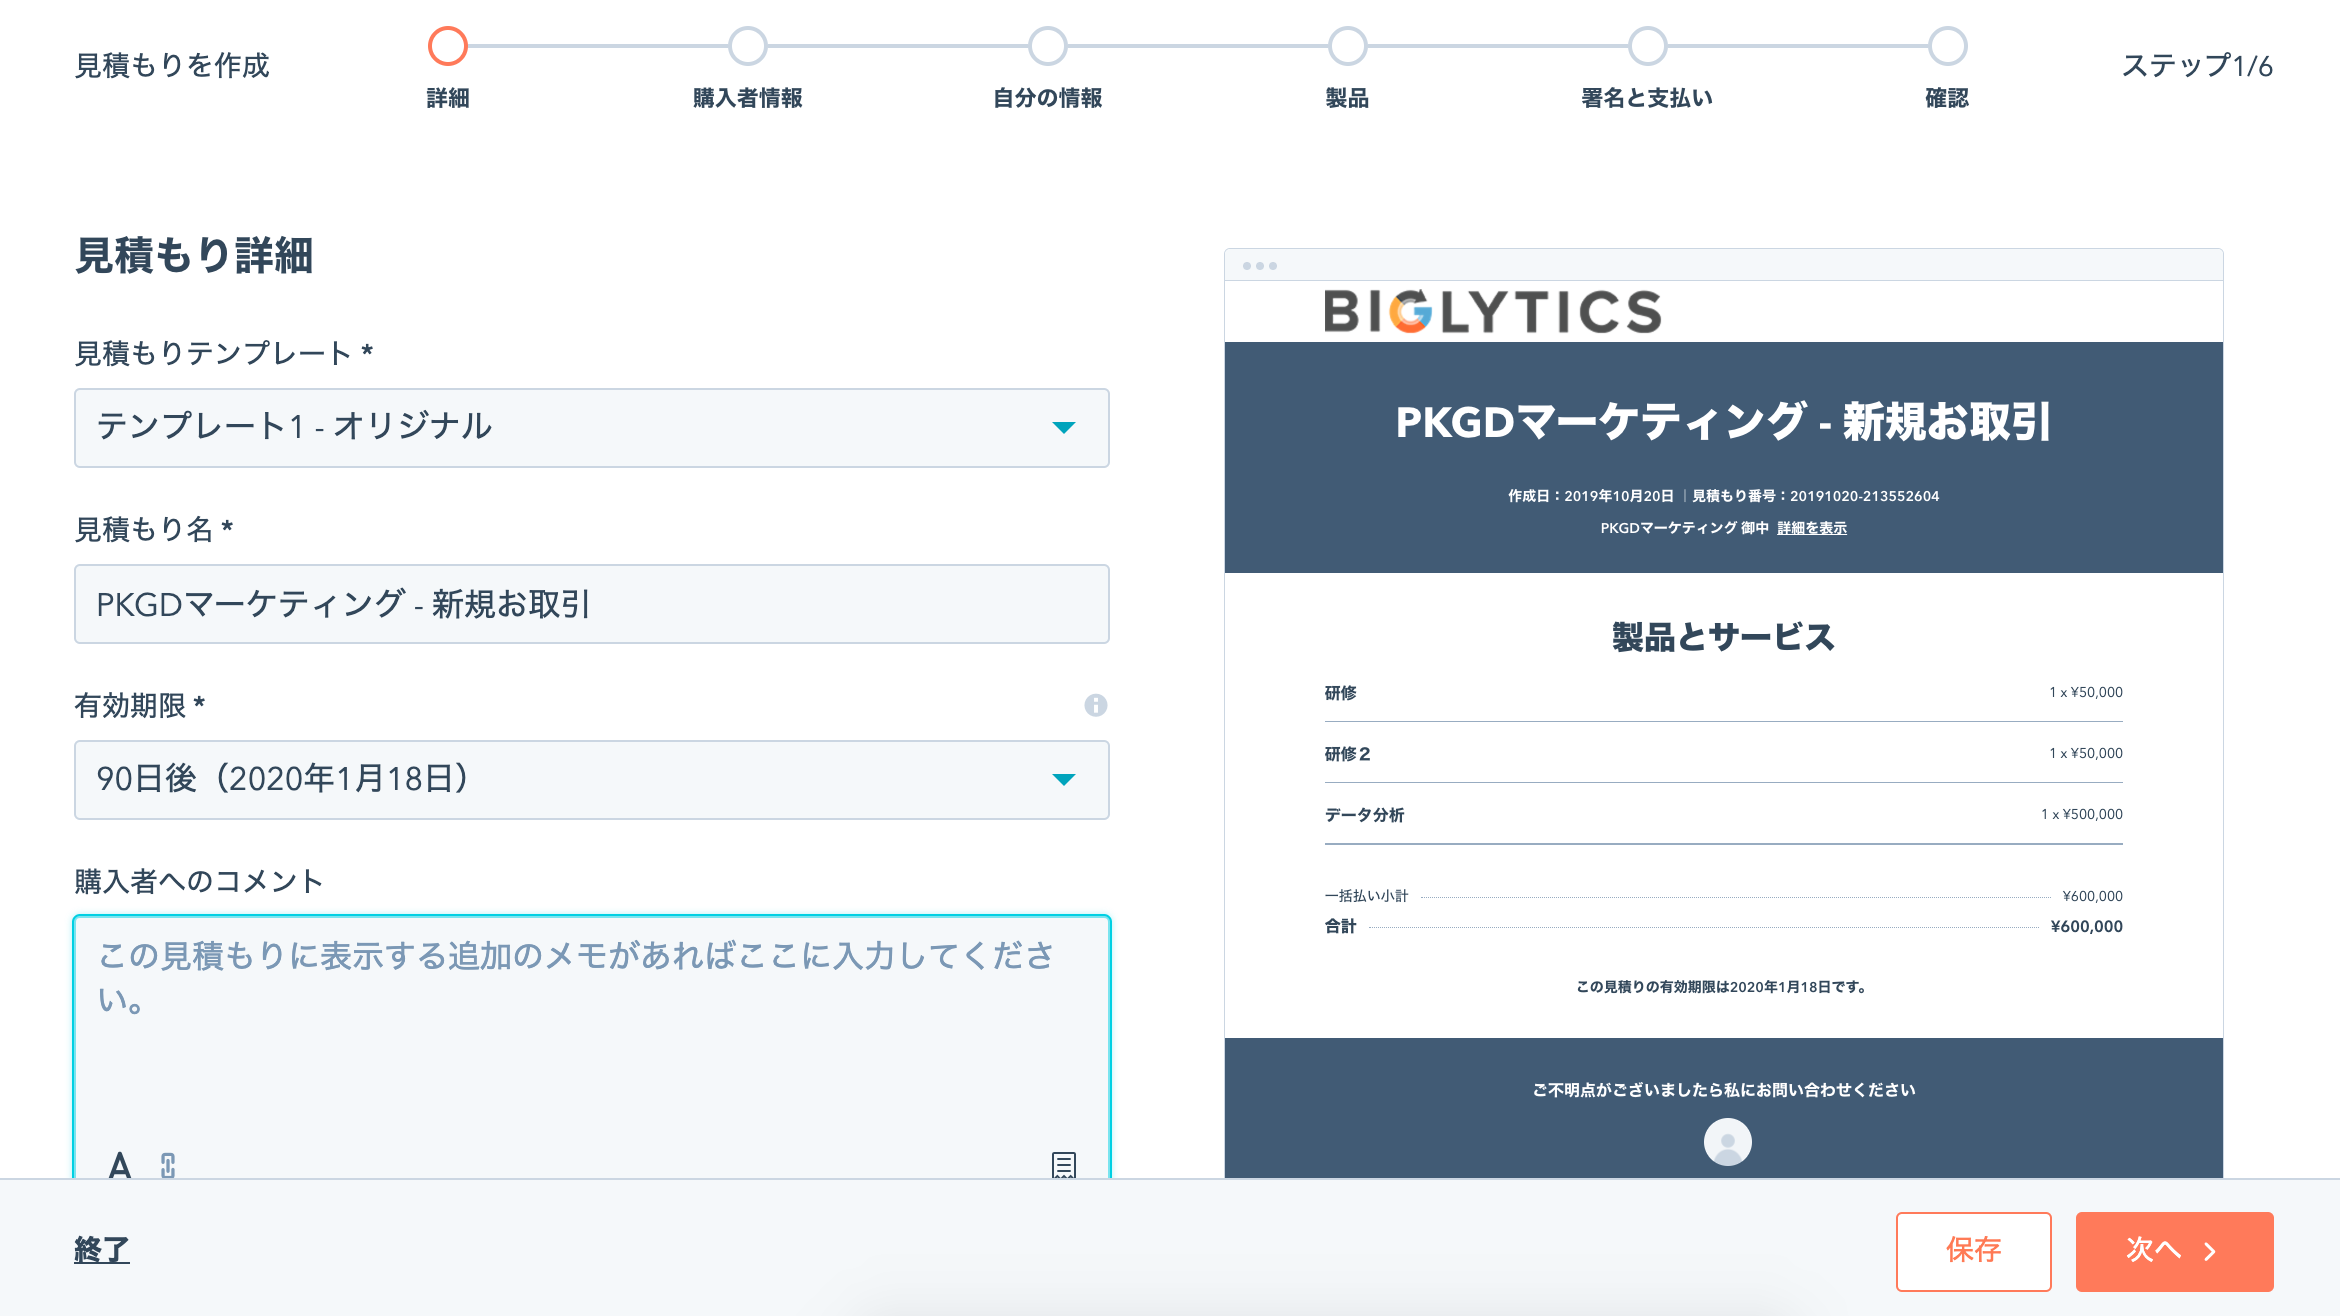
Task: Click the 研修 2 line item in preview
Action: tap(1724, 753)
